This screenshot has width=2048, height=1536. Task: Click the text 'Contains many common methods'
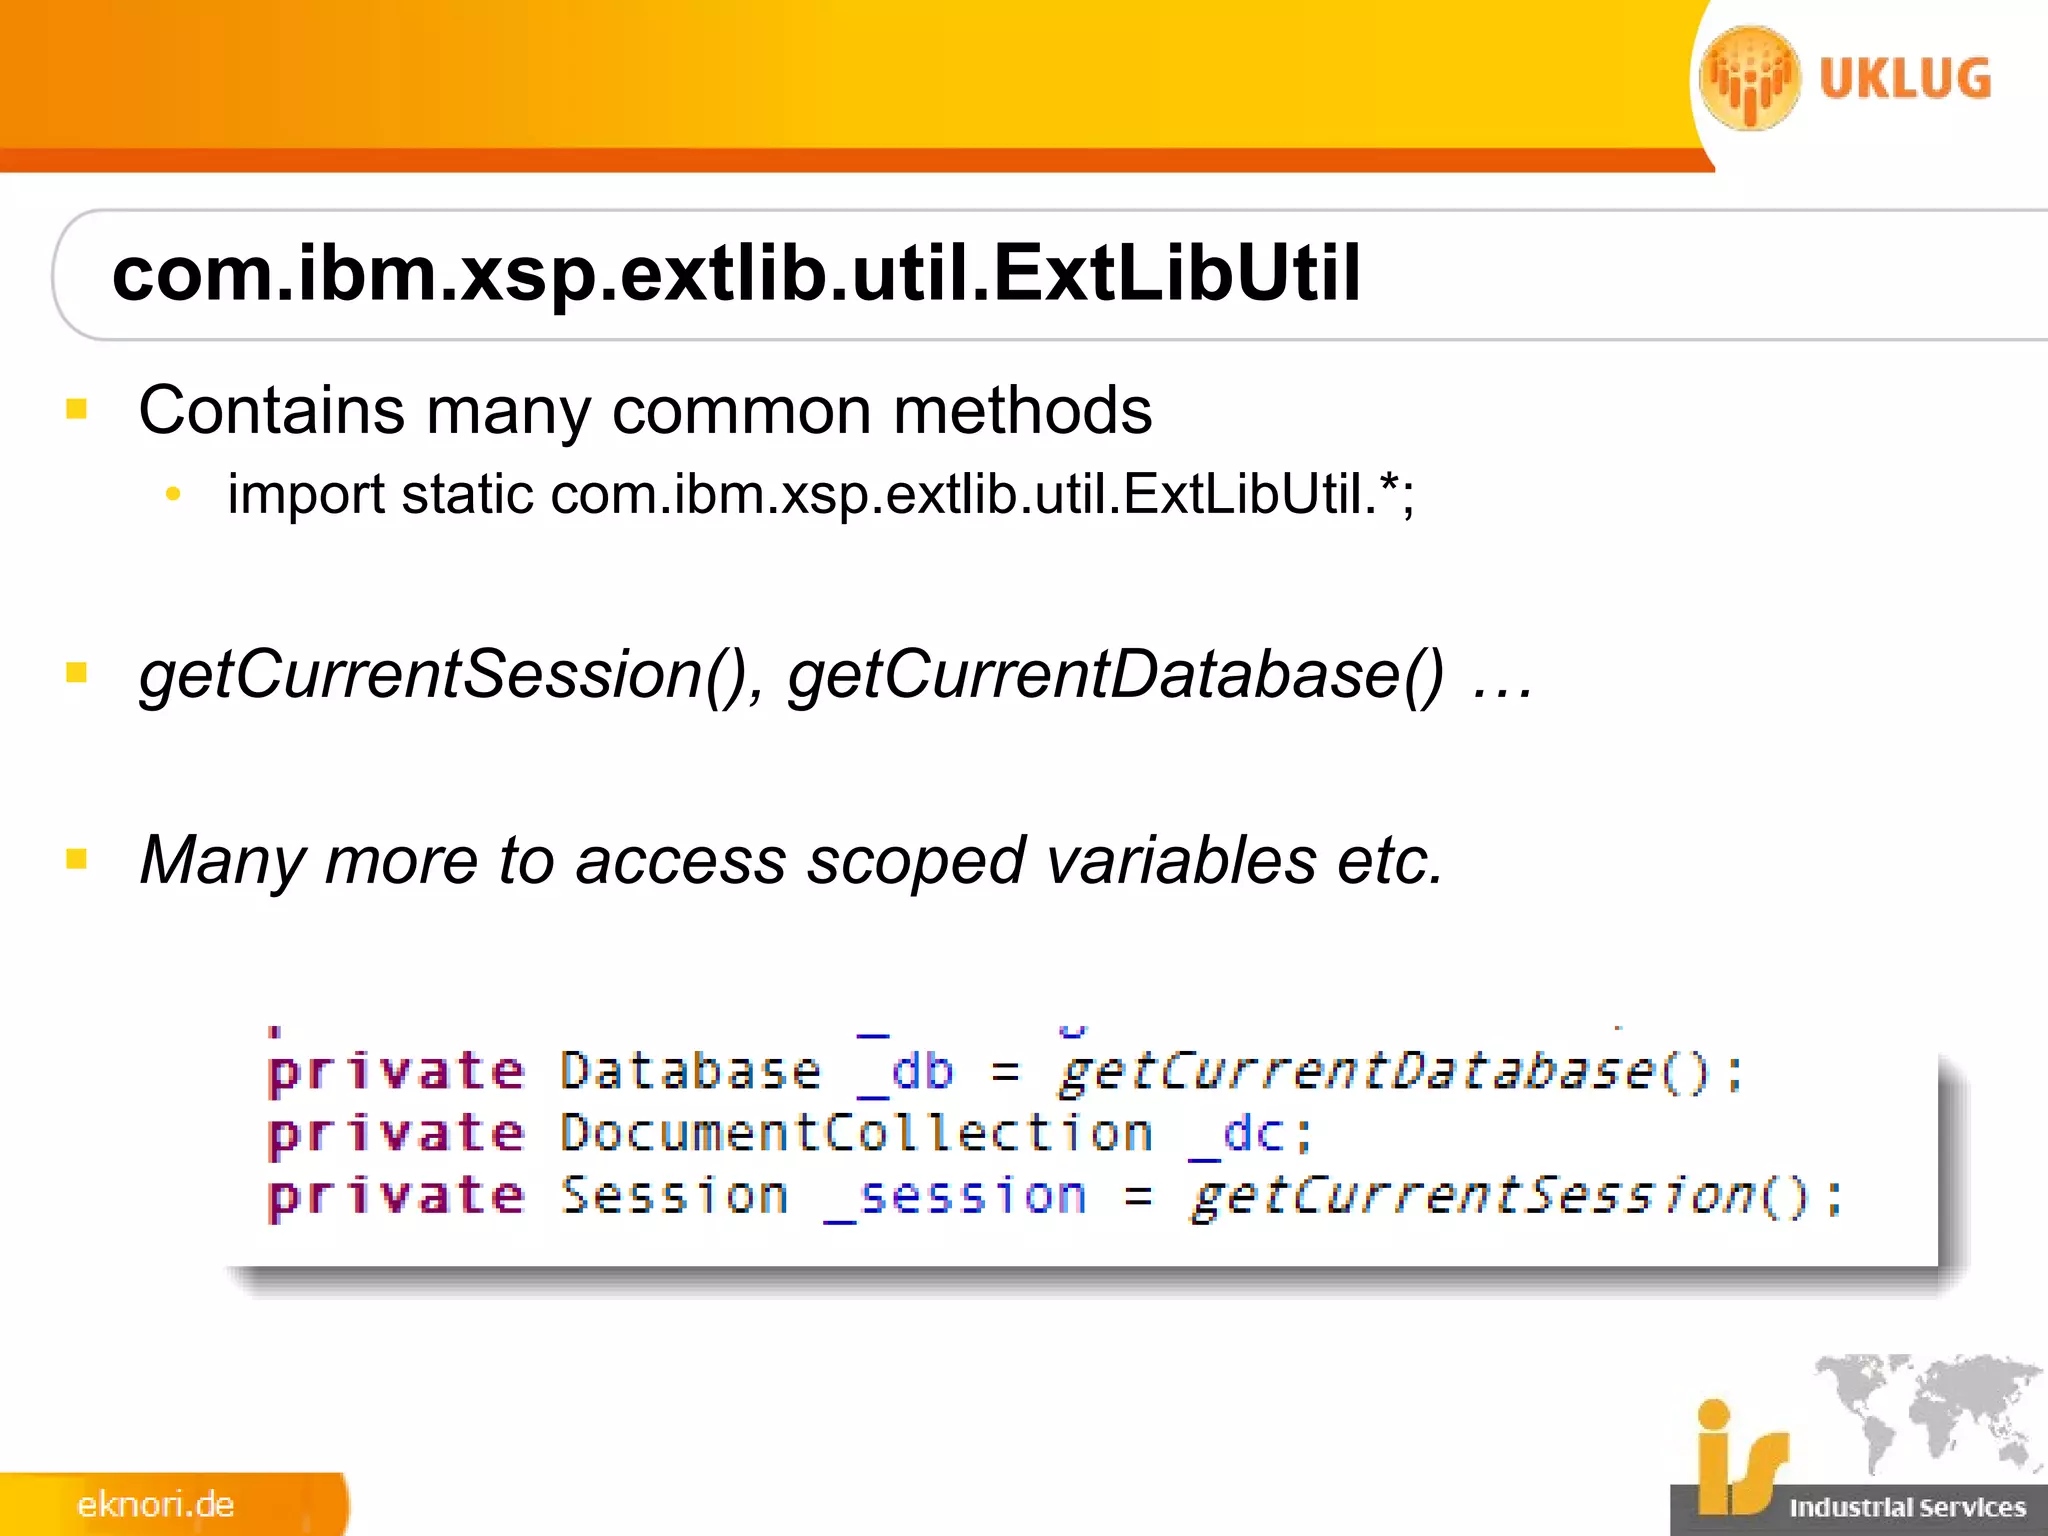[645, 410]
